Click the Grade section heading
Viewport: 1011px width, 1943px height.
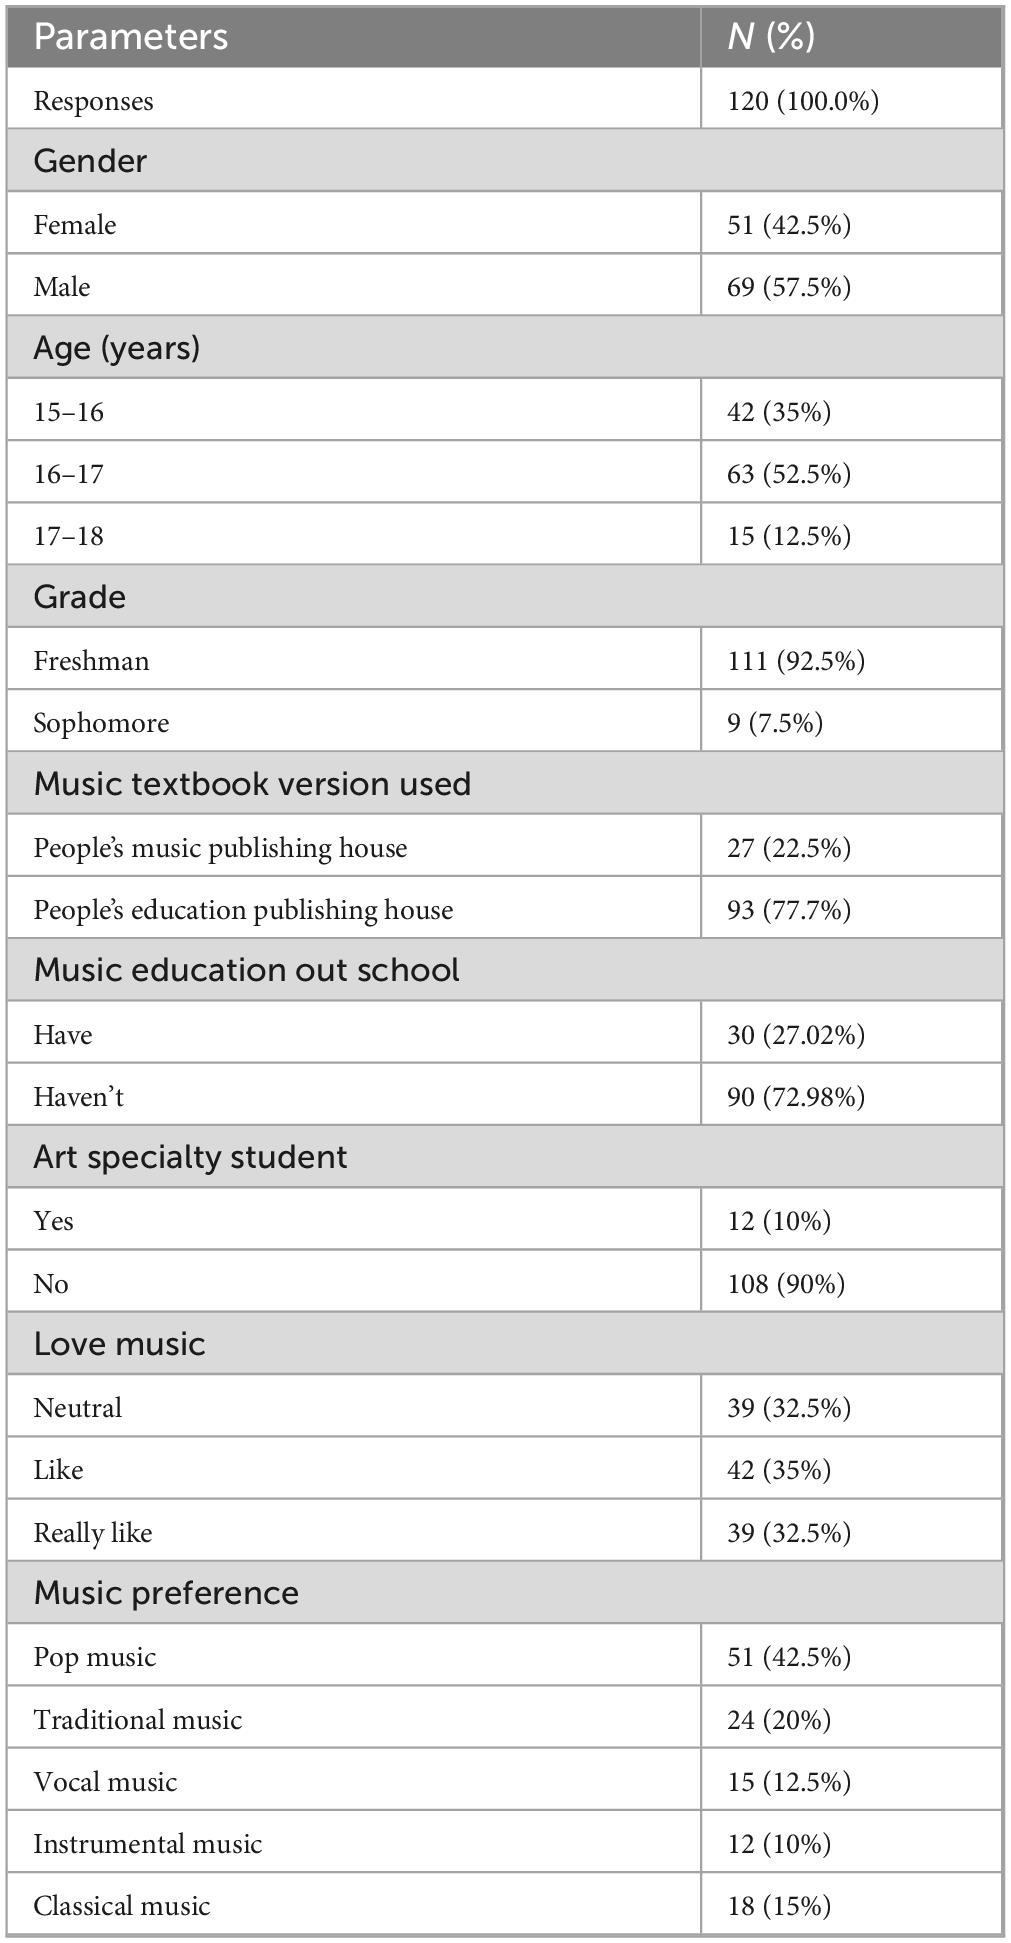[x=80, y=597]
